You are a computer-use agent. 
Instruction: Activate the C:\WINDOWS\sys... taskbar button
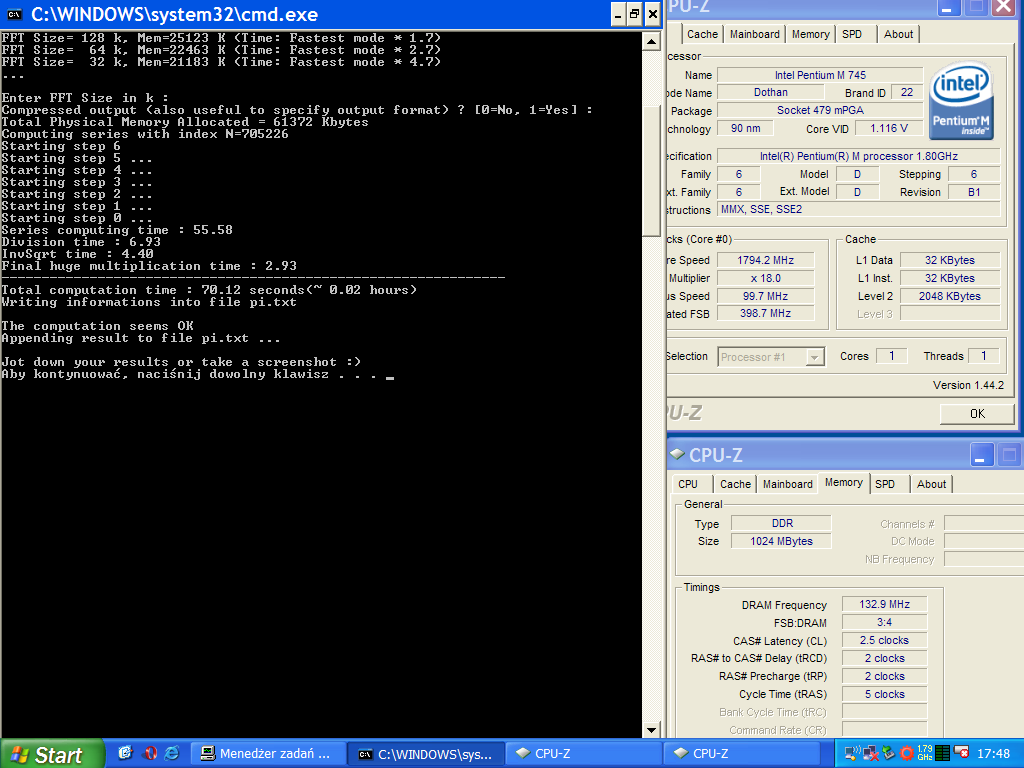tap(426, 754)
